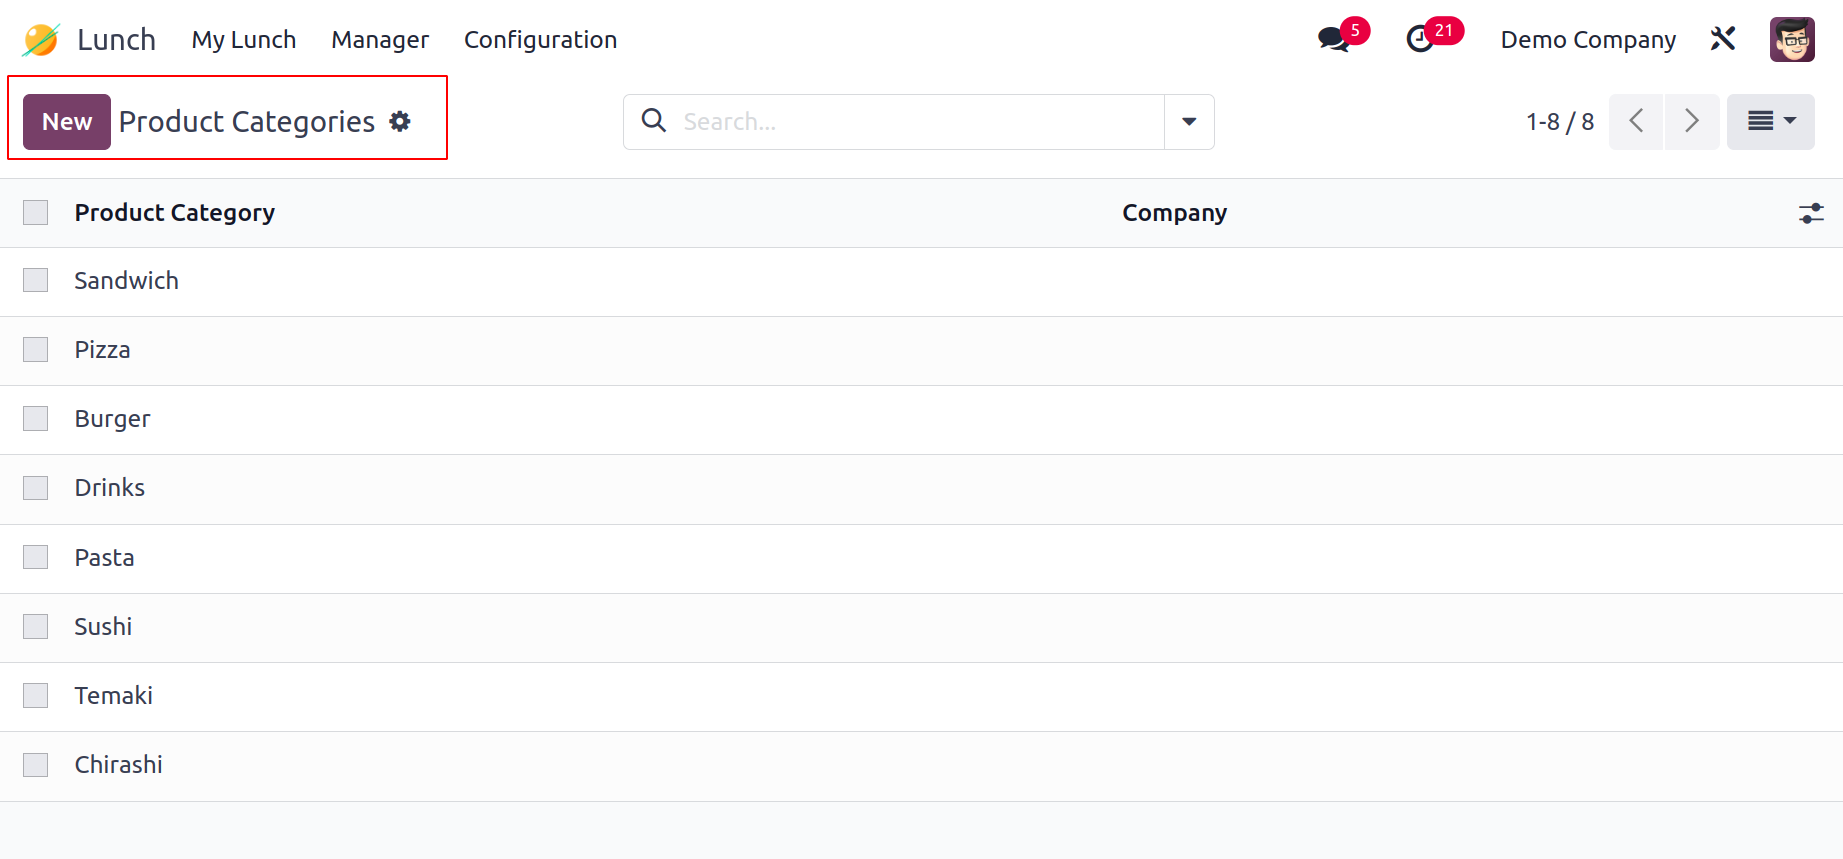
Task: Go to the next page arrow
Action: pos(1692,122)
